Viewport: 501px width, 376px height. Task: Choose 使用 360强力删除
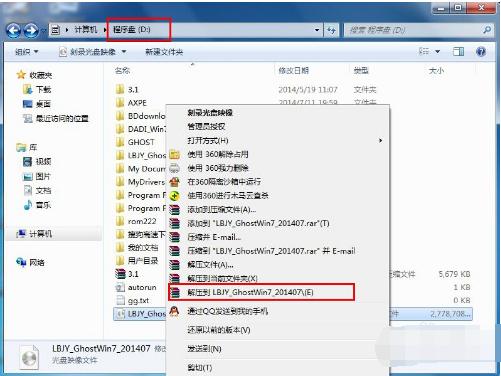pos(218,168)
